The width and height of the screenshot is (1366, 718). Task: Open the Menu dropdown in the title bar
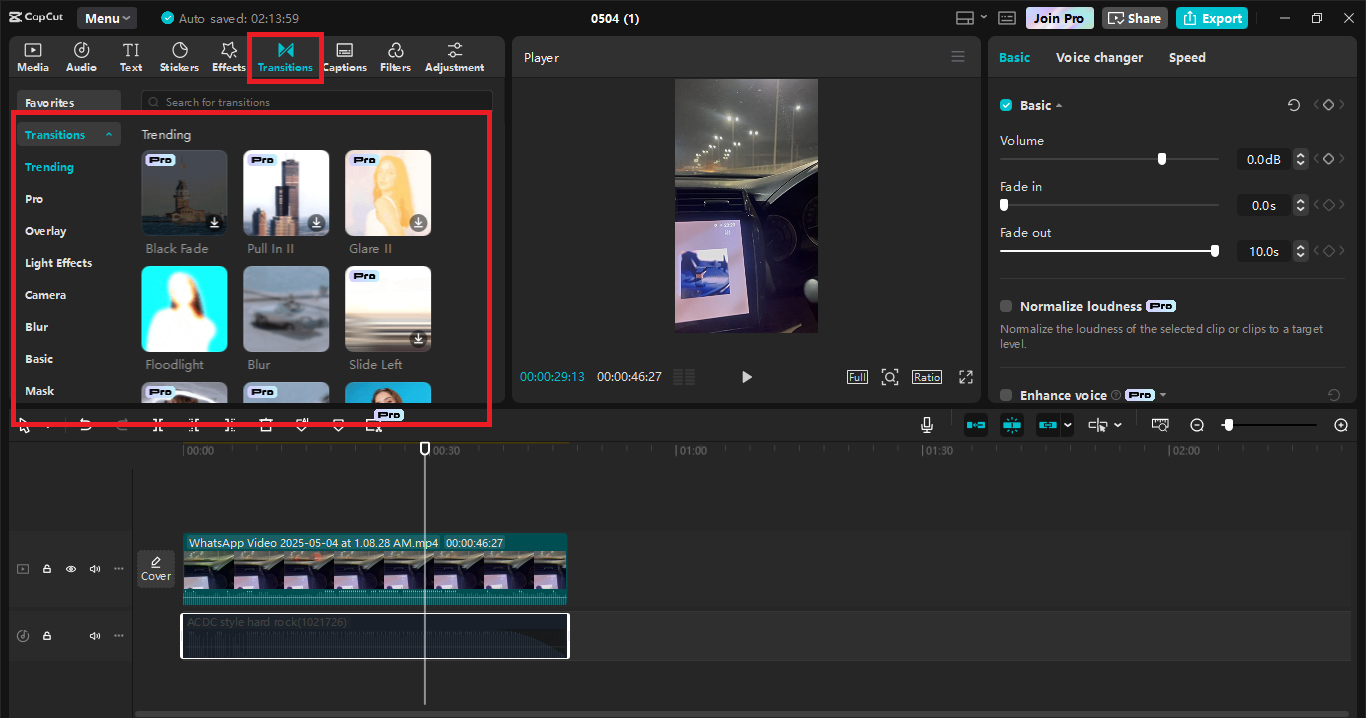point(106,18)
